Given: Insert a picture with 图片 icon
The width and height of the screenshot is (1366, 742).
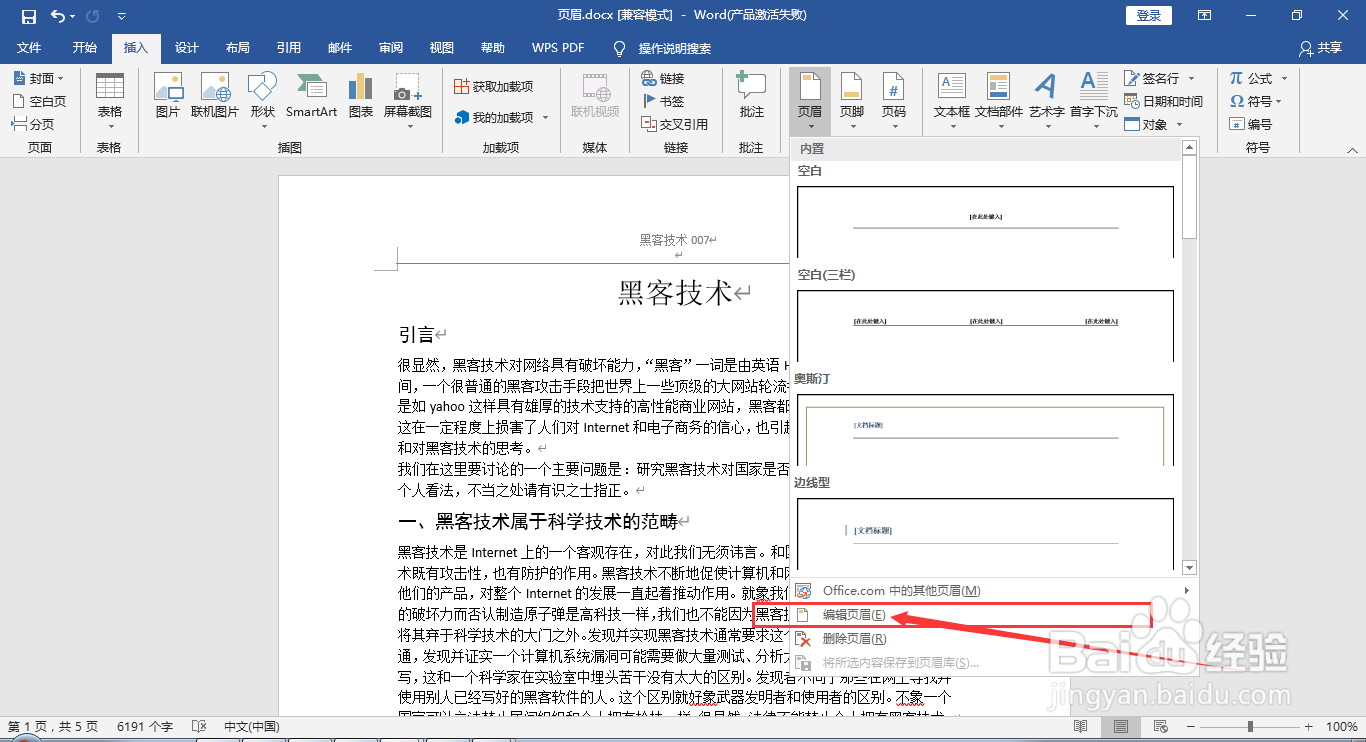Looking at the screenshot, I should point(168,98).
